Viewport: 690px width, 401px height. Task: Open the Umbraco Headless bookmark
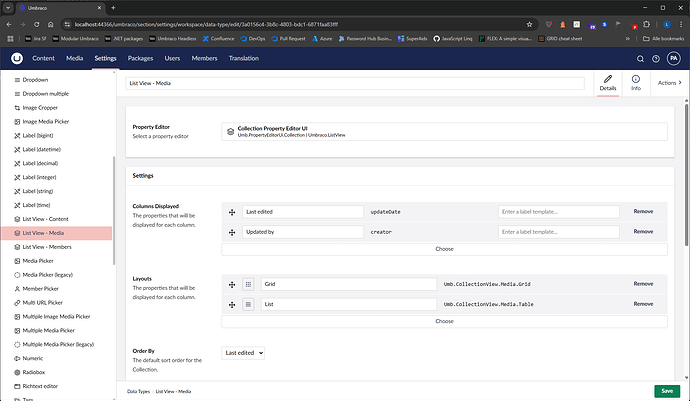(172, 39)
